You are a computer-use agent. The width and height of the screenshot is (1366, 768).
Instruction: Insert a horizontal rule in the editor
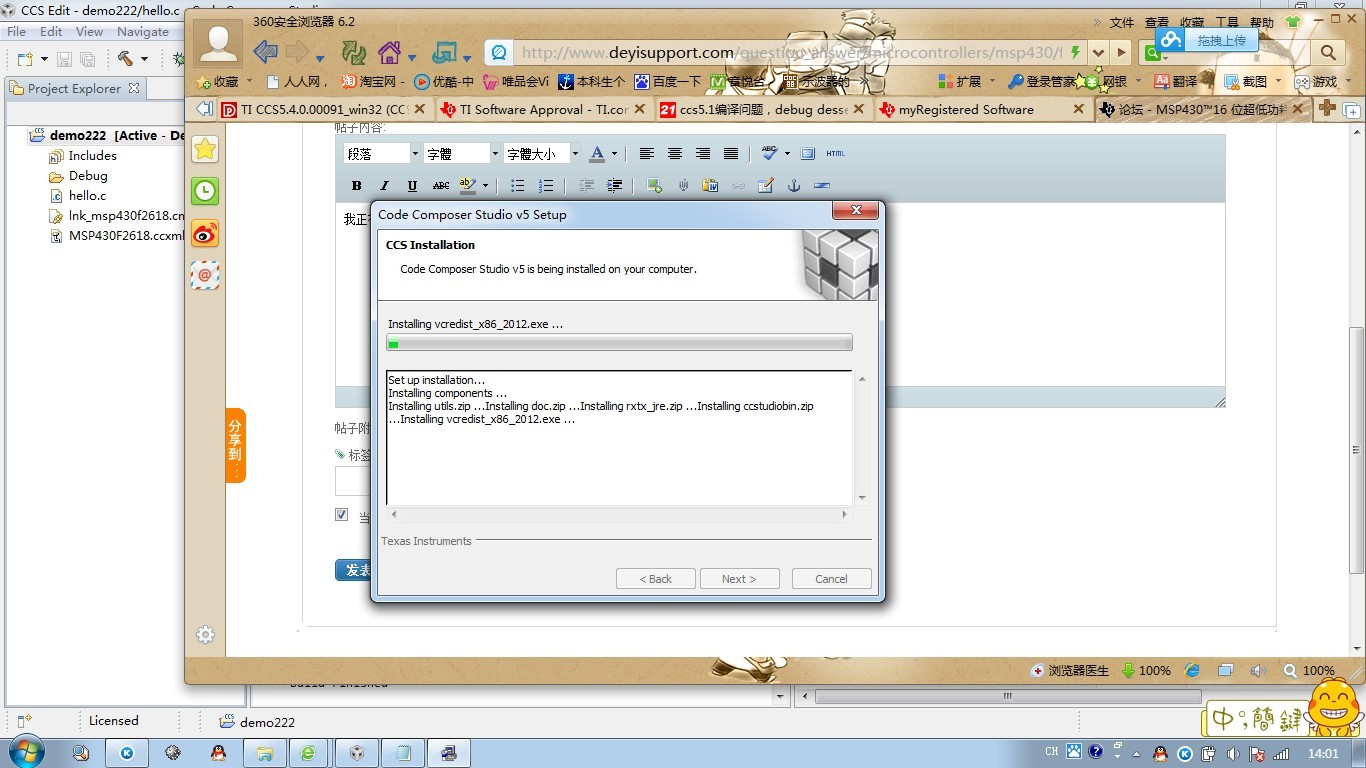point(822,186)
